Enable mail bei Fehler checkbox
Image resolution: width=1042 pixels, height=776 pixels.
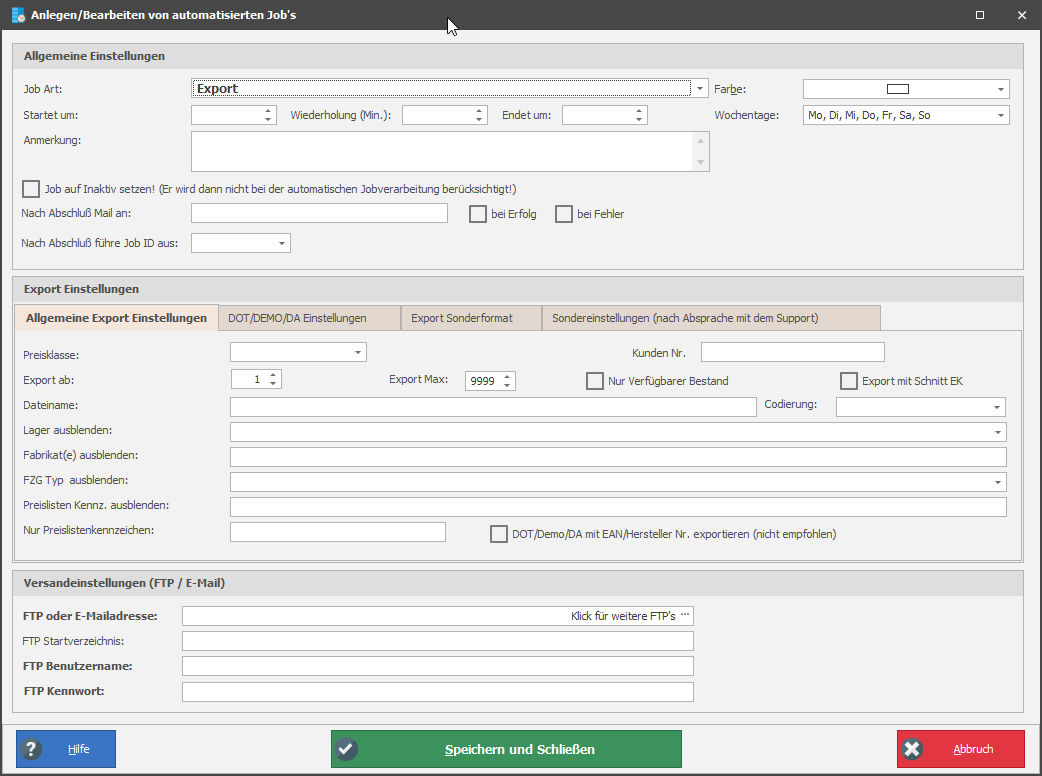click(x=564, y=214)
